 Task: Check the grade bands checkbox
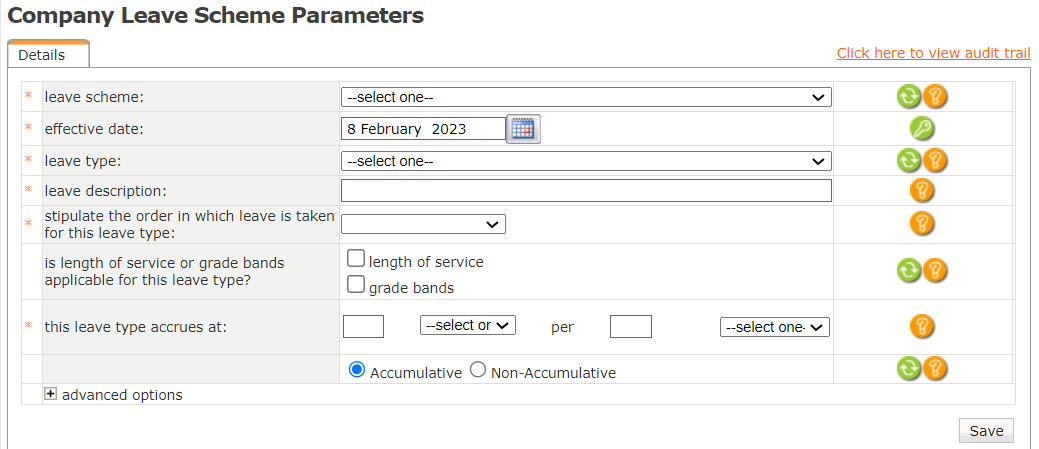[x=355, y=285]
